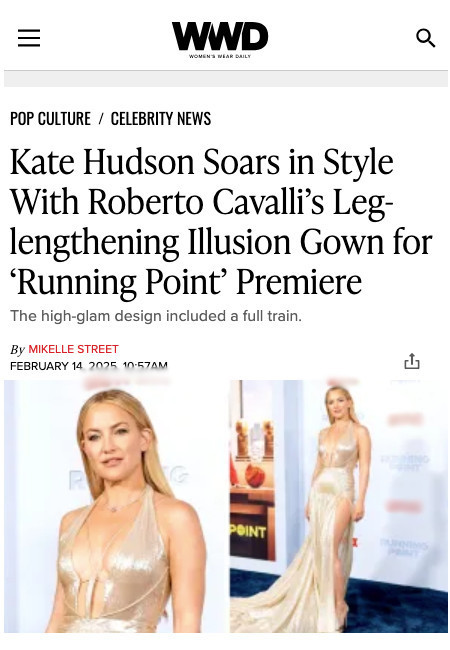Click the italic 'By' label
Screen dimensions: 450x650
(17, 349)
